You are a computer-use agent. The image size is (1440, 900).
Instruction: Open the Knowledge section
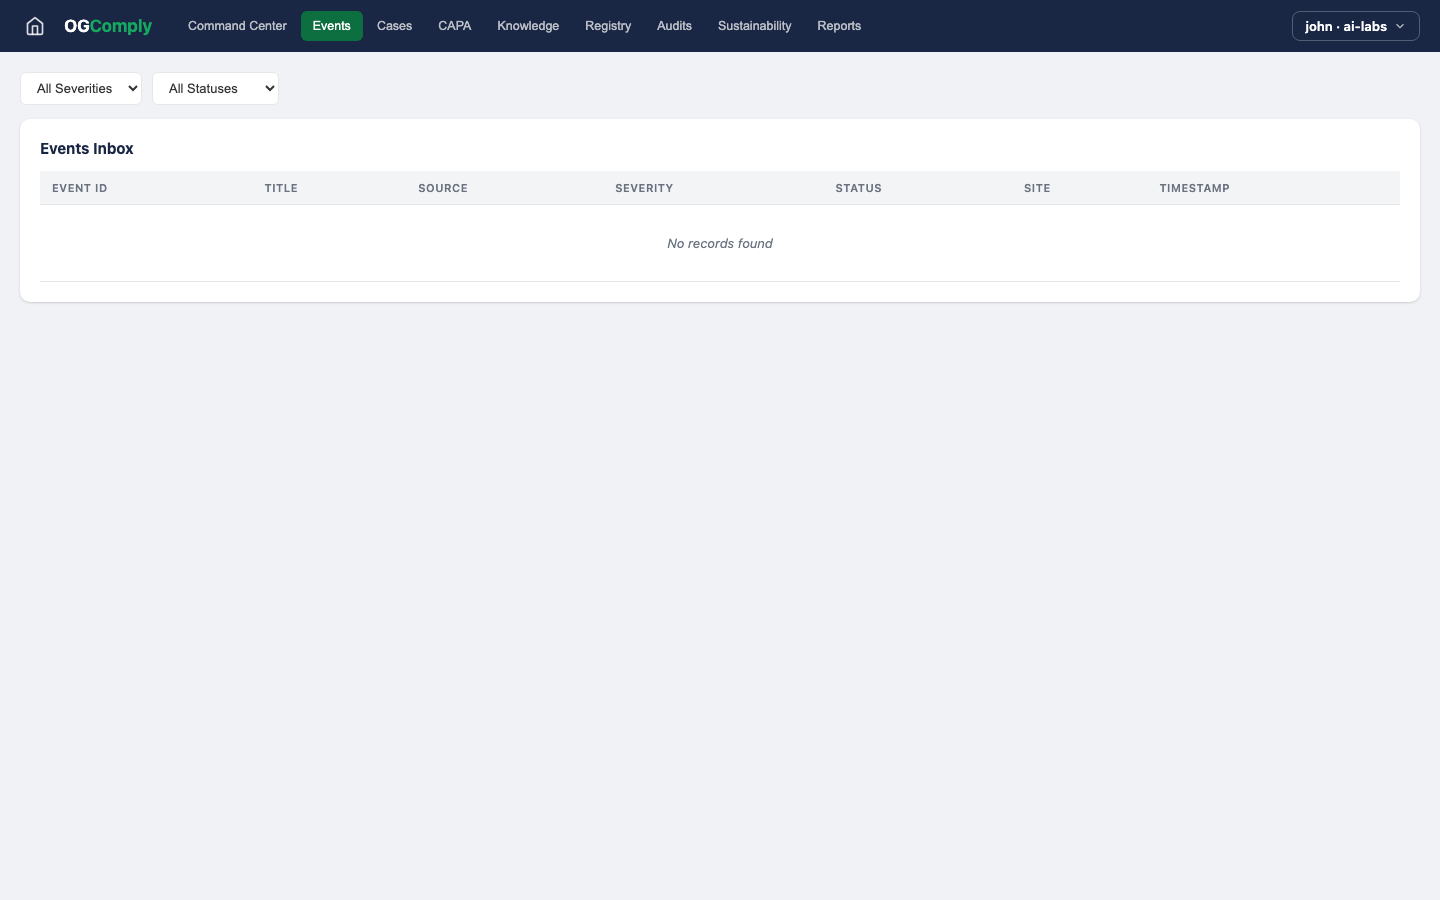click(528, 26)
